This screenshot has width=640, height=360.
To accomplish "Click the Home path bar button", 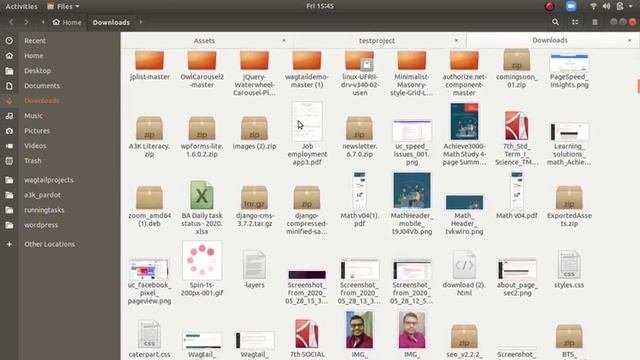I will [x=67, y=22].
